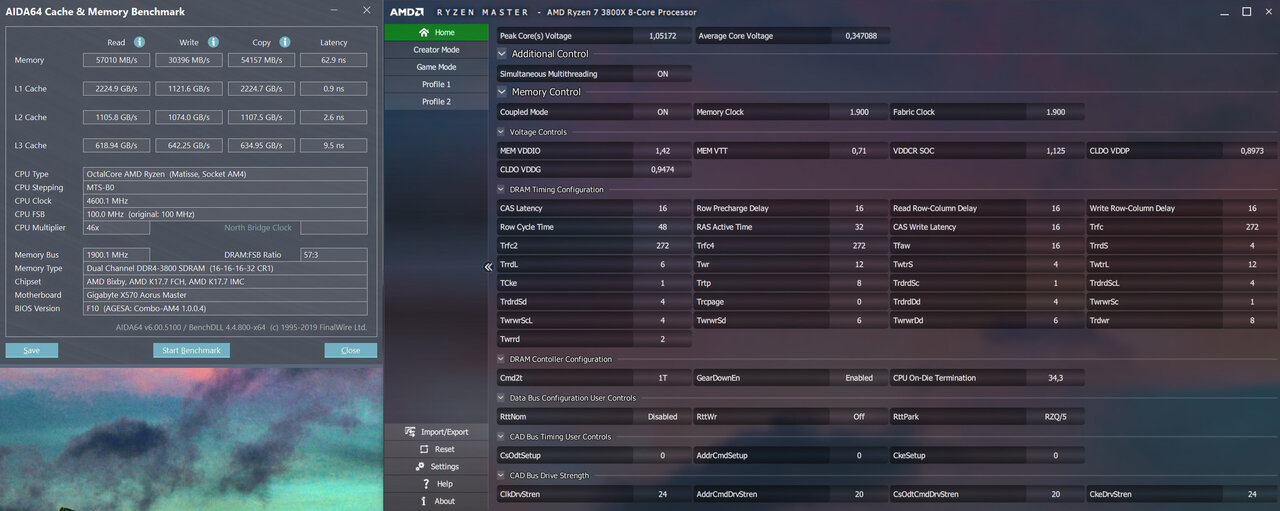
Task: Change the RttNom Disabled setting
Action: (662, 417)
